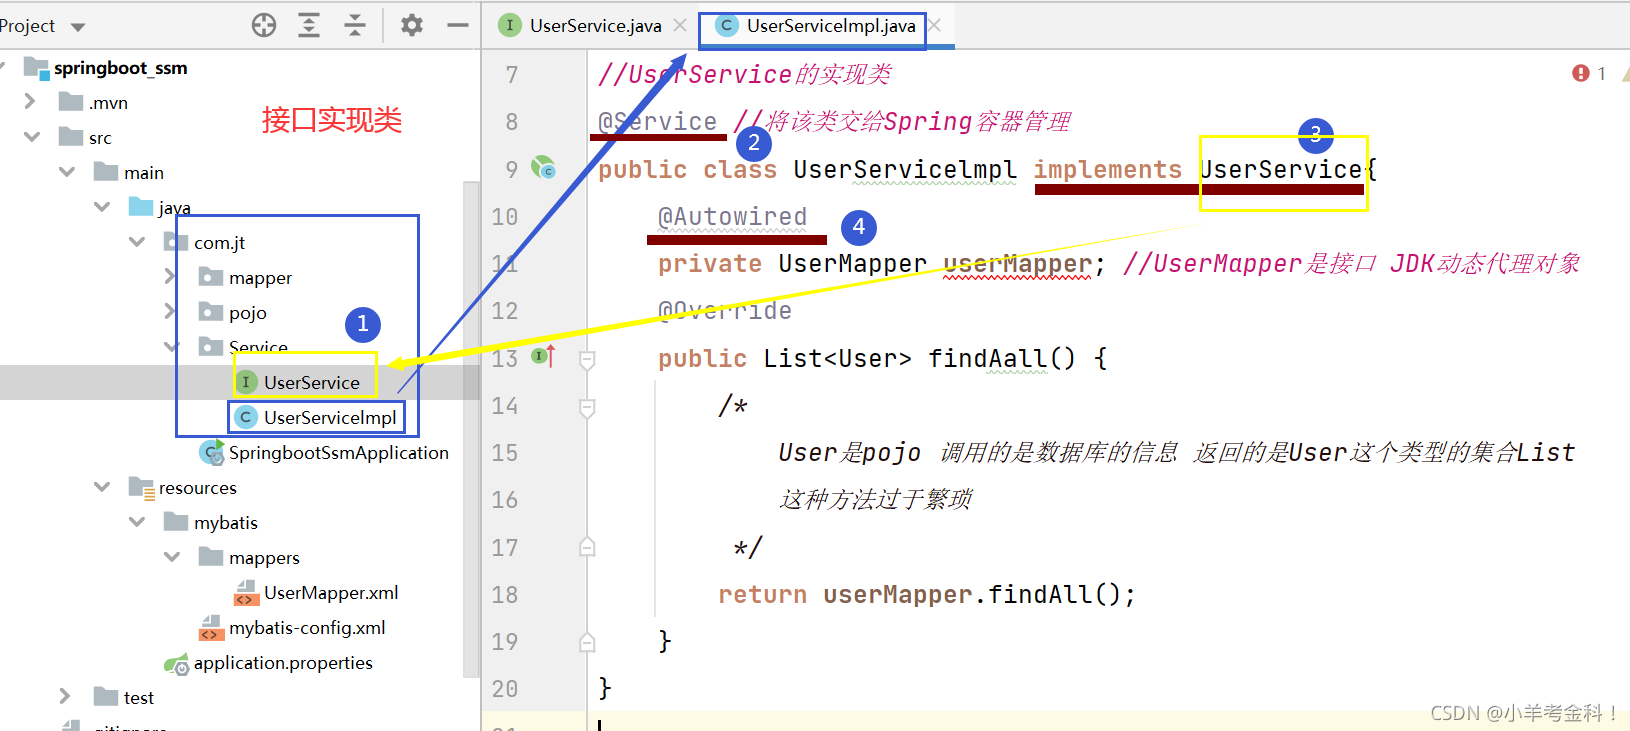The image size is (1630, 731).
Task: Expand the .mvn folder
Action: pos(30,102)
